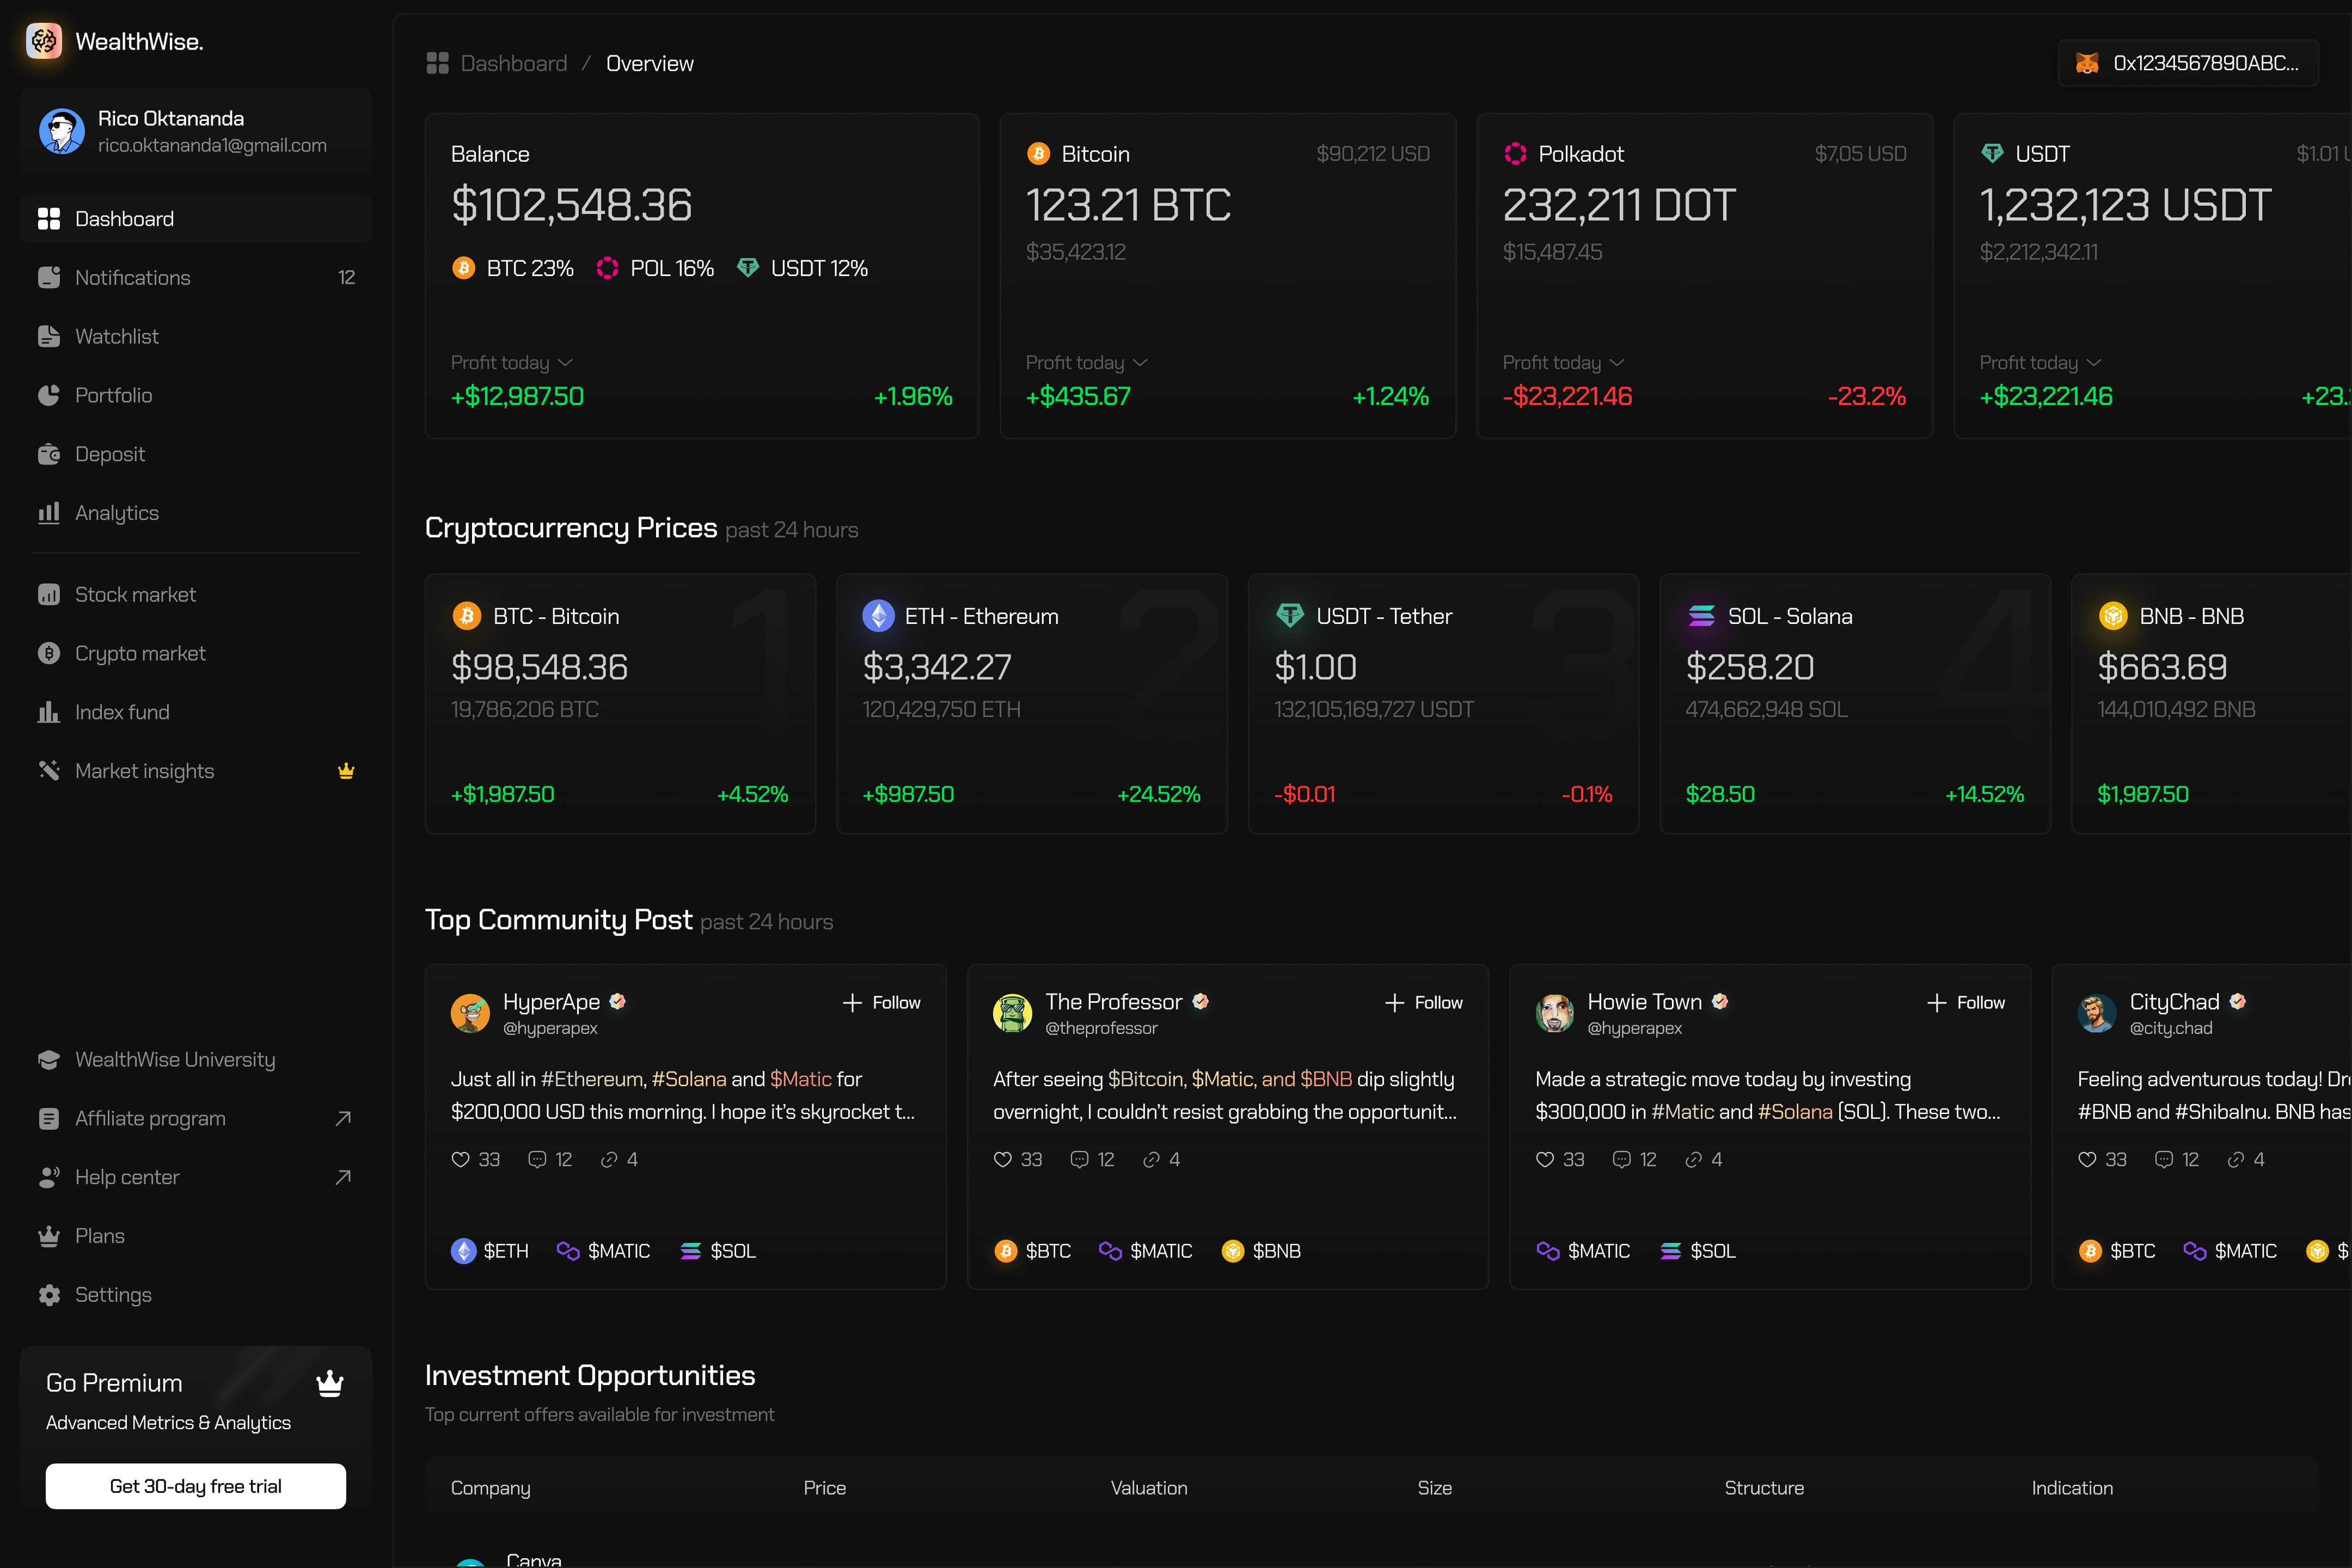This screenshot has height=1568, width=2352.
Task: Click the Bitcoin icon on BTC - Bitcoin price card
Action: pos(467,616)
